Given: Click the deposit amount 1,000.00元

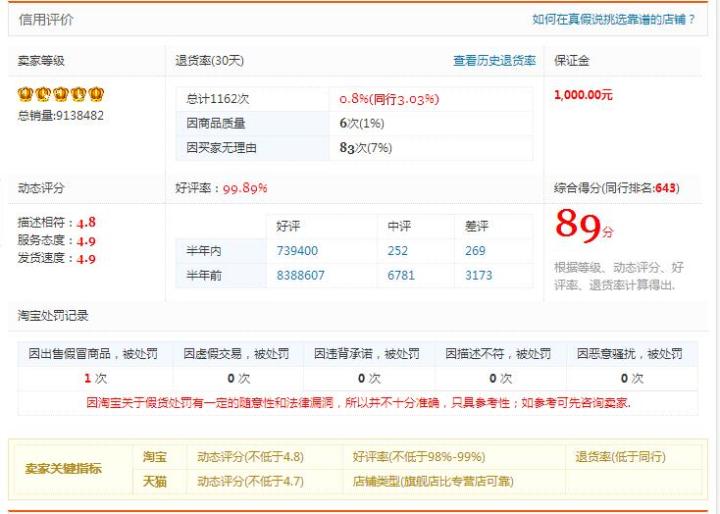Looking at the screenshot, I should coord(583,95).
